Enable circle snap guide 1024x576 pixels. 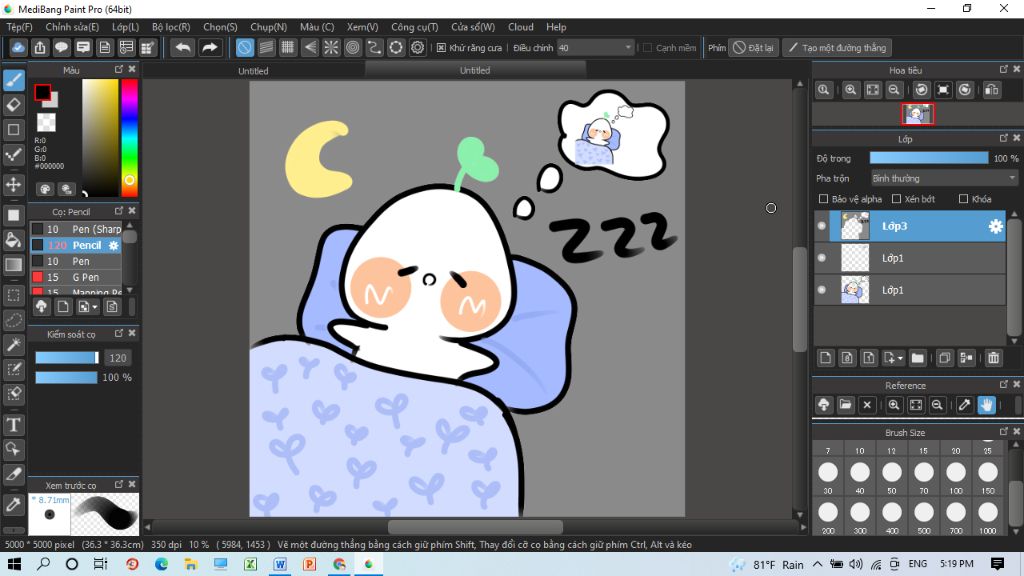[353, 48]
